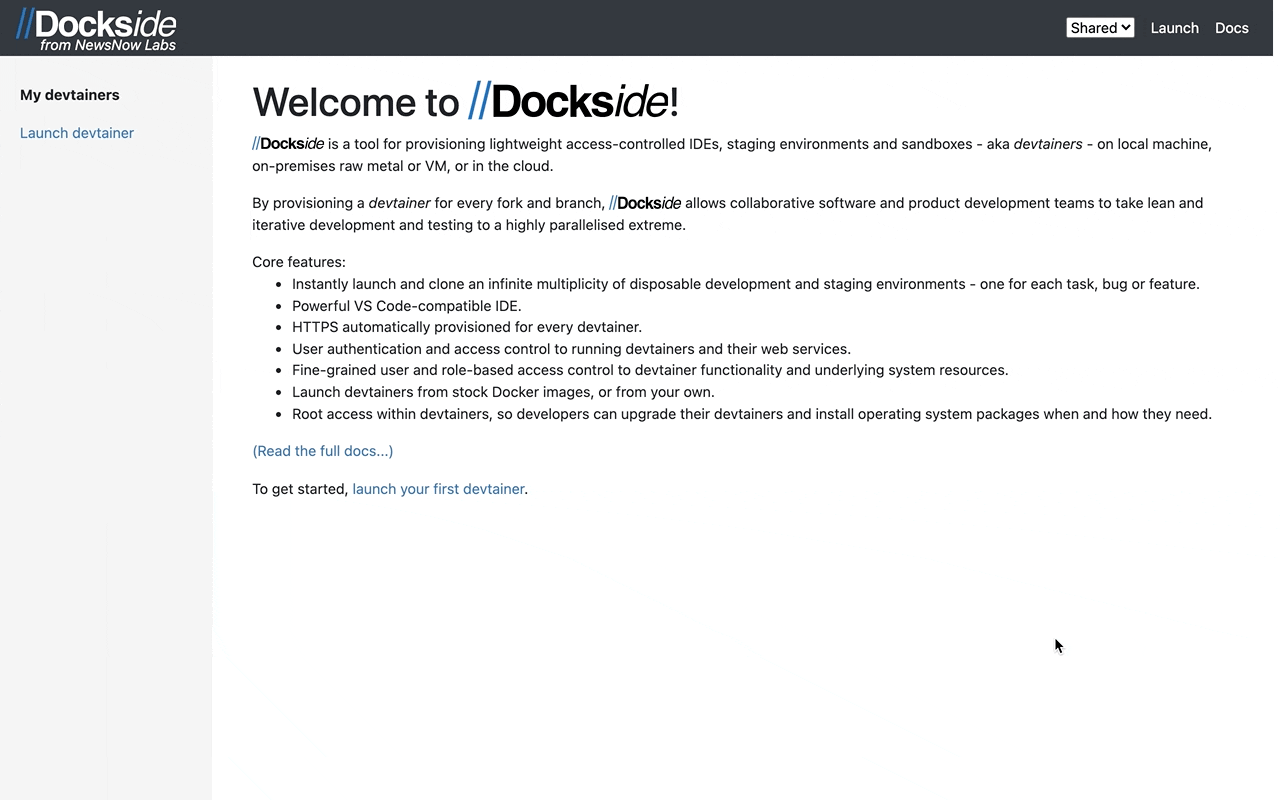The image size is (1280, 800).
Task: Open the Read the full docs link
Action: (322, 451)
